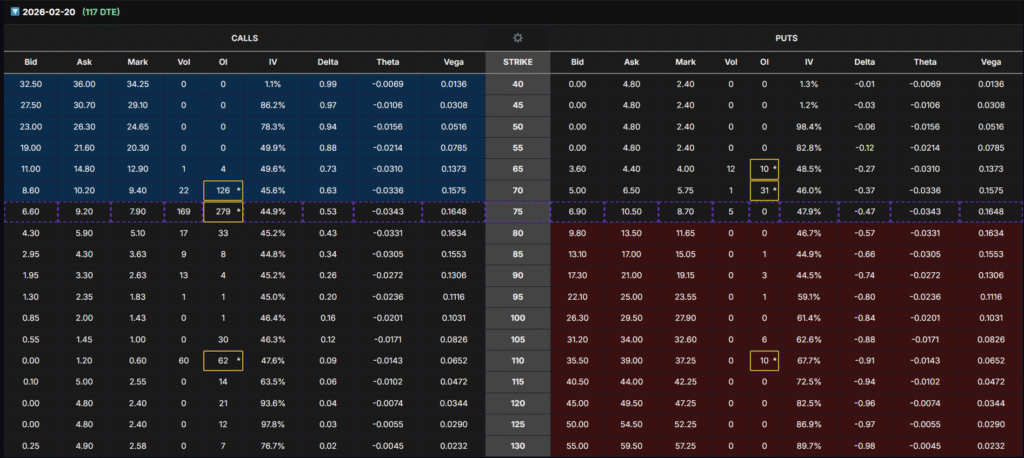Click the highlighted 31 put open interest

click(x=766, y=190)
